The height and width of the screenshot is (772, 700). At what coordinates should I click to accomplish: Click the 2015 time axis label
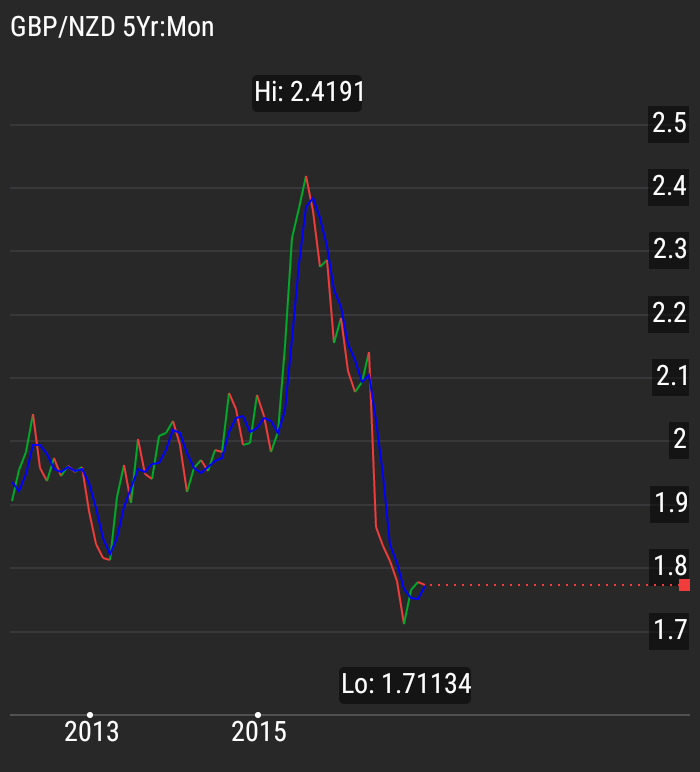(x=259, y=733)
